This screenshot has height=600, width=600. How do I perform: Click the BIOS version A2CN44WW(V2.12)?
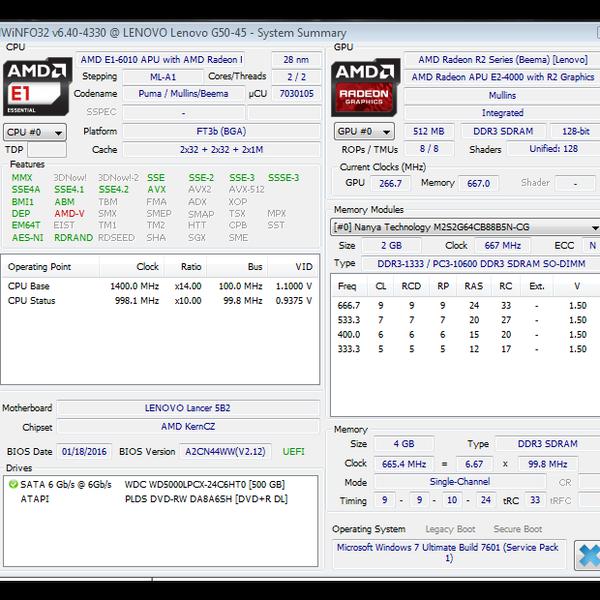tap(225, 452)
